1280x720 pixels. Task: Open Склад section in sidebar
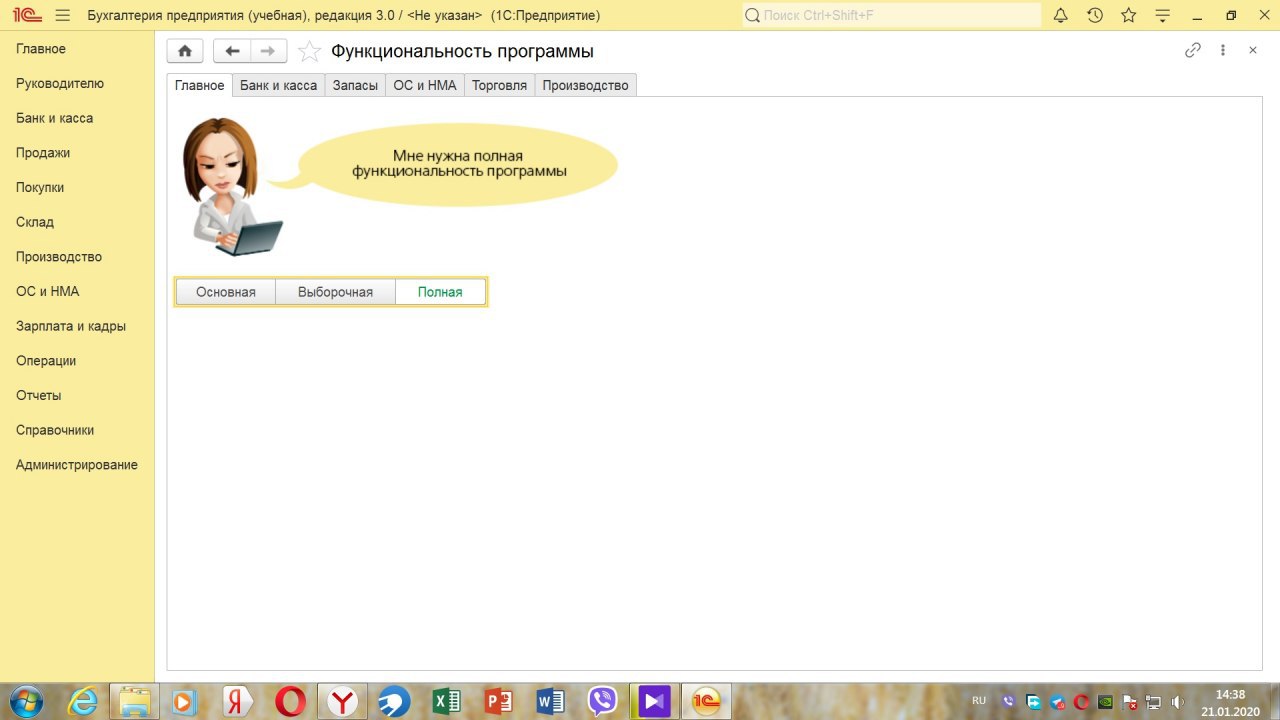pyautogui.click(x=35, y=222)
